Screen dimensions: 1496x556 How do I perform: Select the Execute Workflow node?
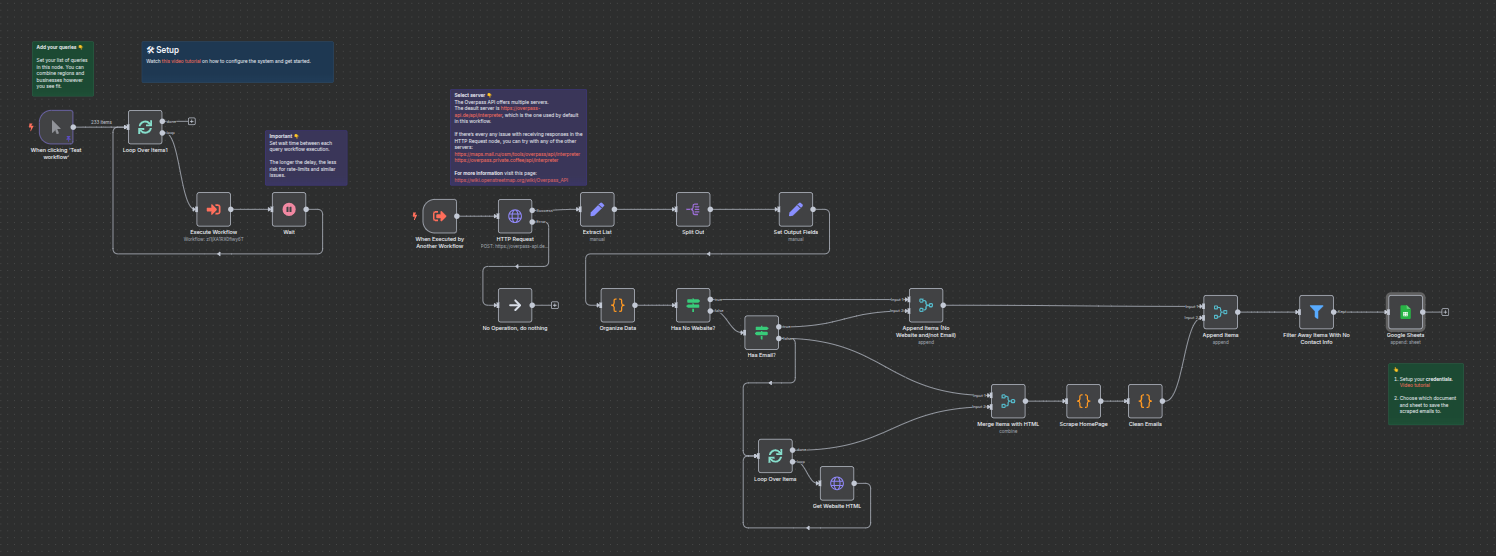coord(214,209)
